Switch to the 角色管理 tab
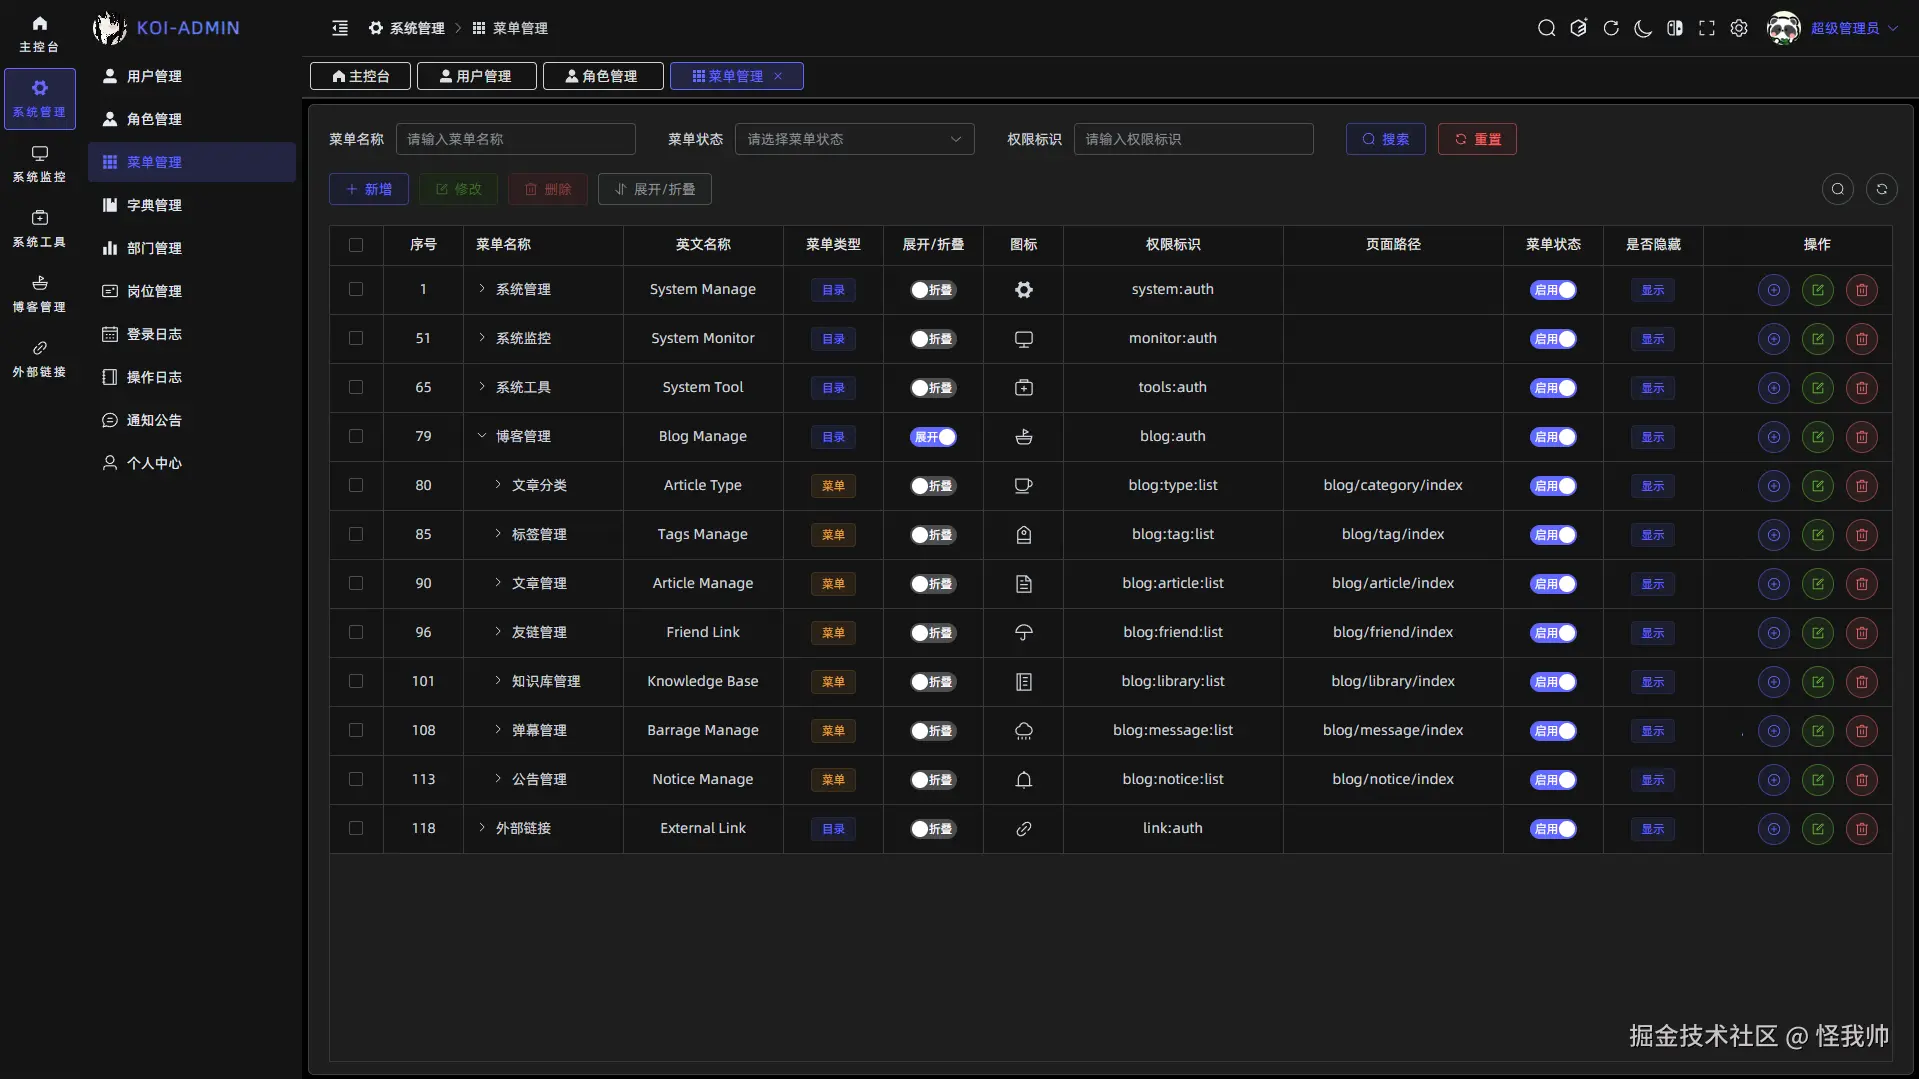Screen dimensions: 1919x1079 point(602,76)
